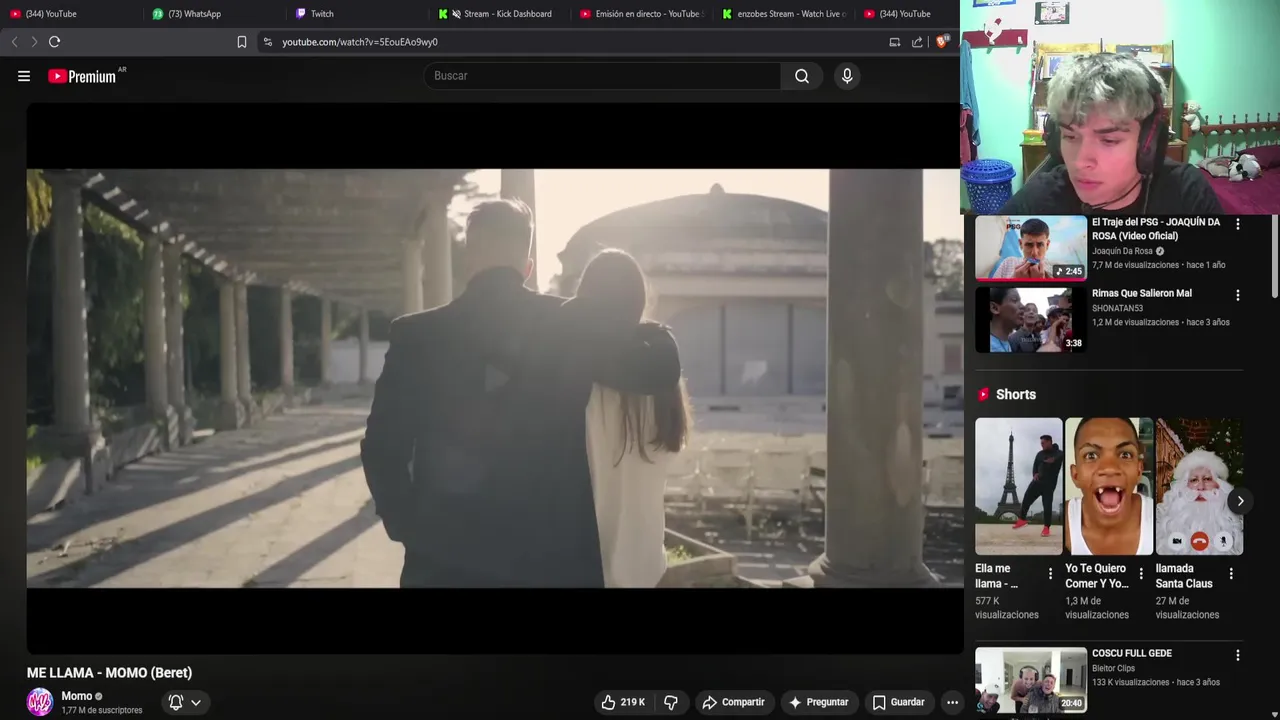Open the Momo channel name link
Viewport: 1280px width, 720px height.
[x=77, y=696]
